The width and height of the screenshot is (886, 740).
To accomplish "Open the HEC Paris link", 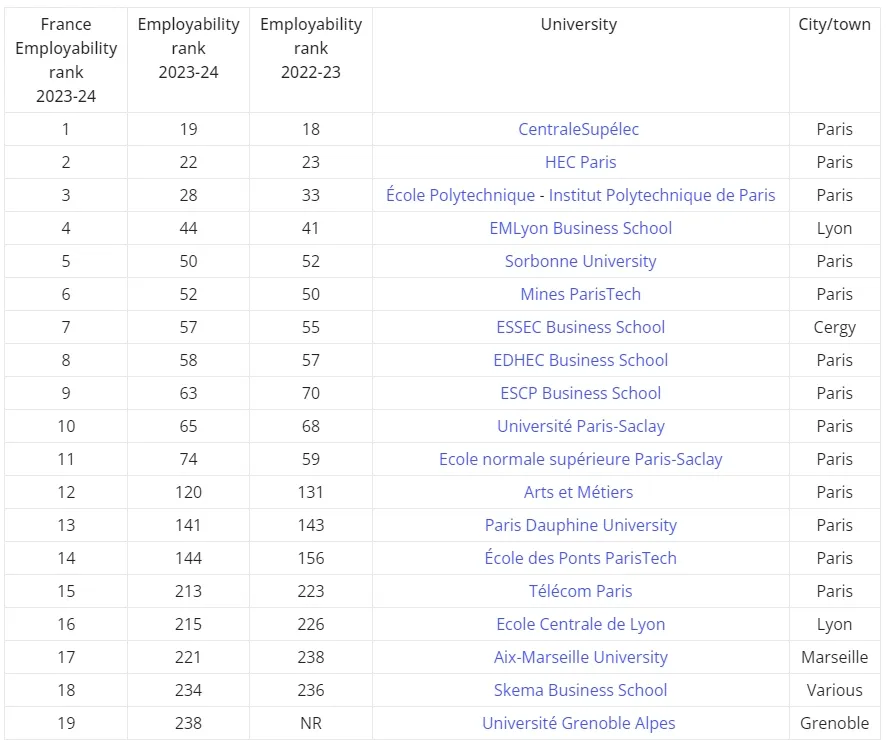I will tap(580, 162).
